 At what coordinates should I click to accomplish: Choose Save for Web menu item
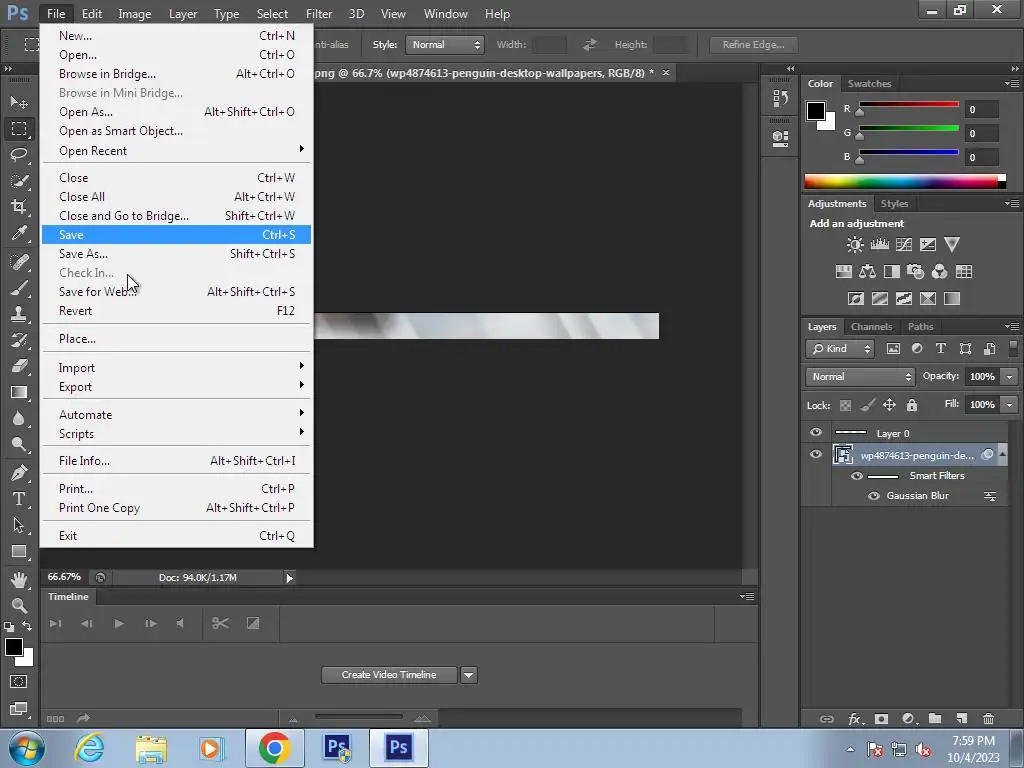[x=176, y=291]
